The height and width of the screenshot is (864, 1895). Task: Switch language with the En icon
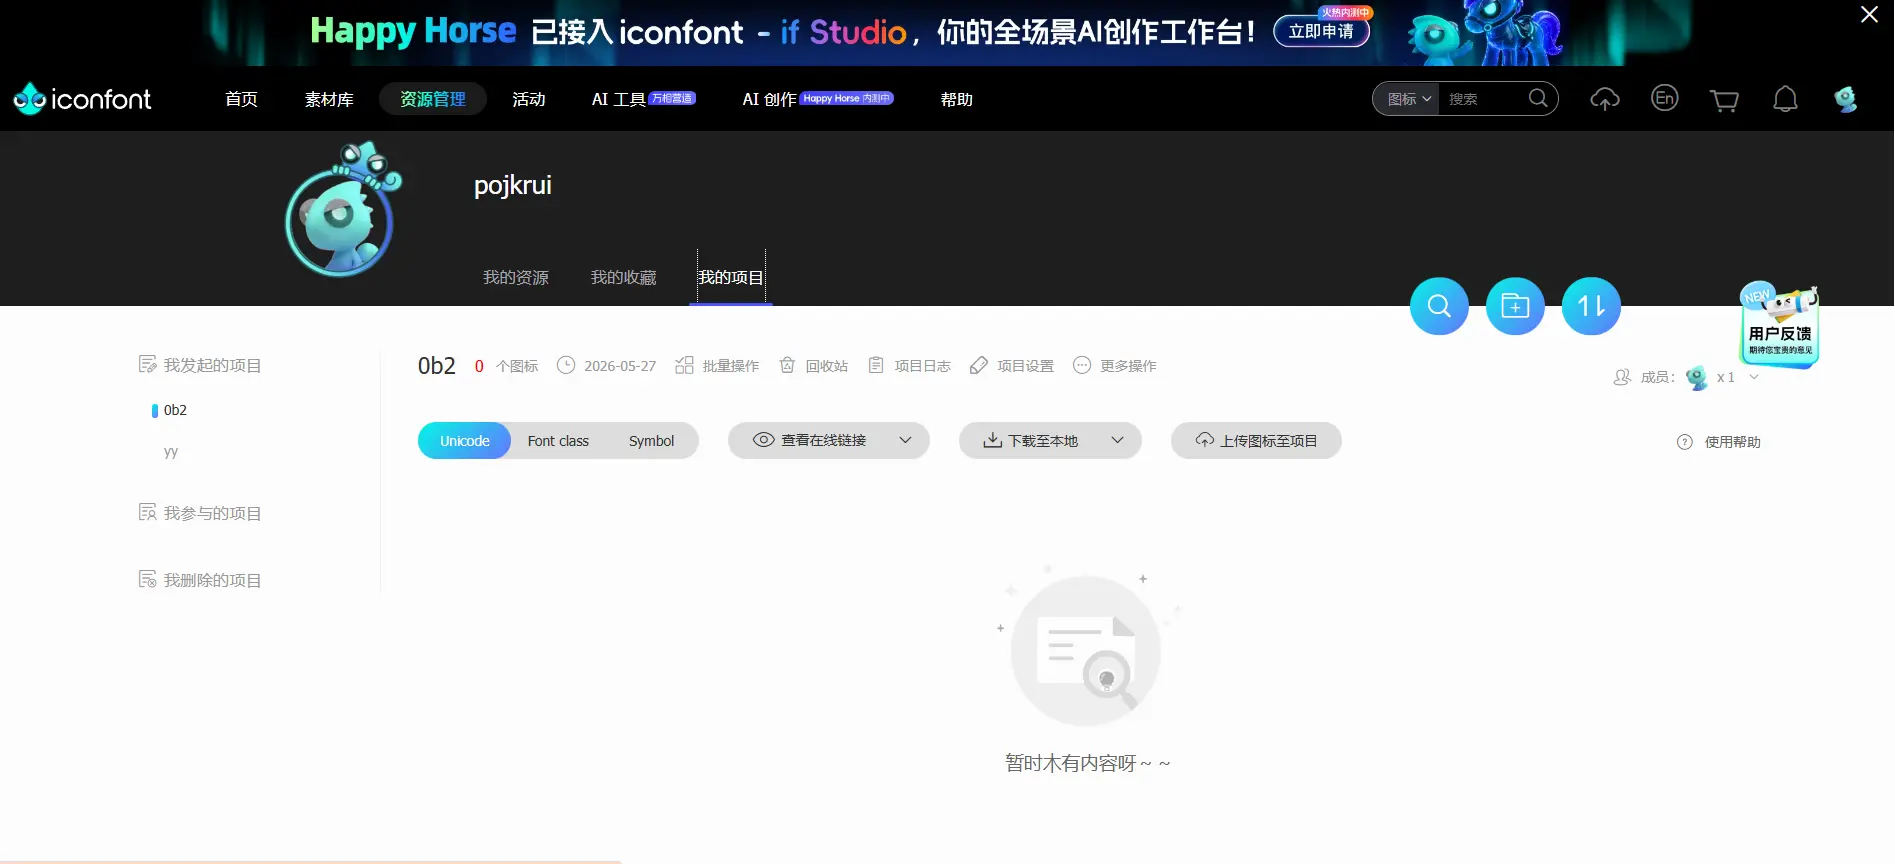click(x=1665, y=98)
